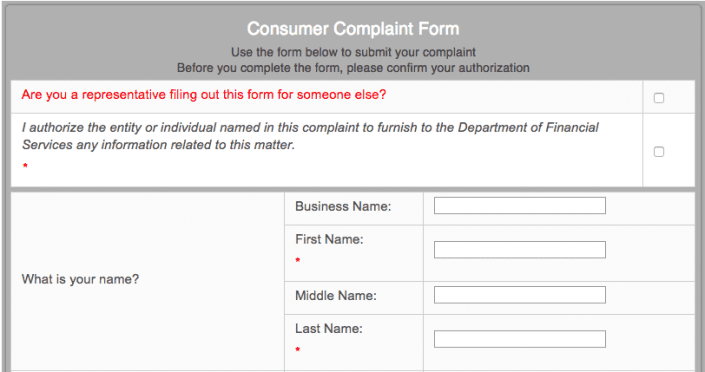The image size is (705, 372).
Task: Click the First Name label
Action: (329, 239)
